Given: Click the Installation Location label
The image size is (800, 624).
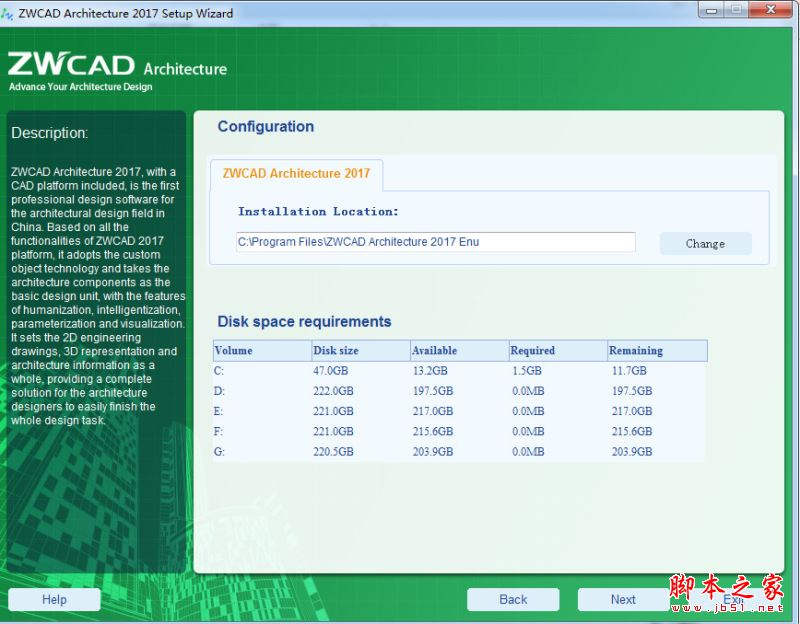Looking at the screenshot, I should point(318,211).
